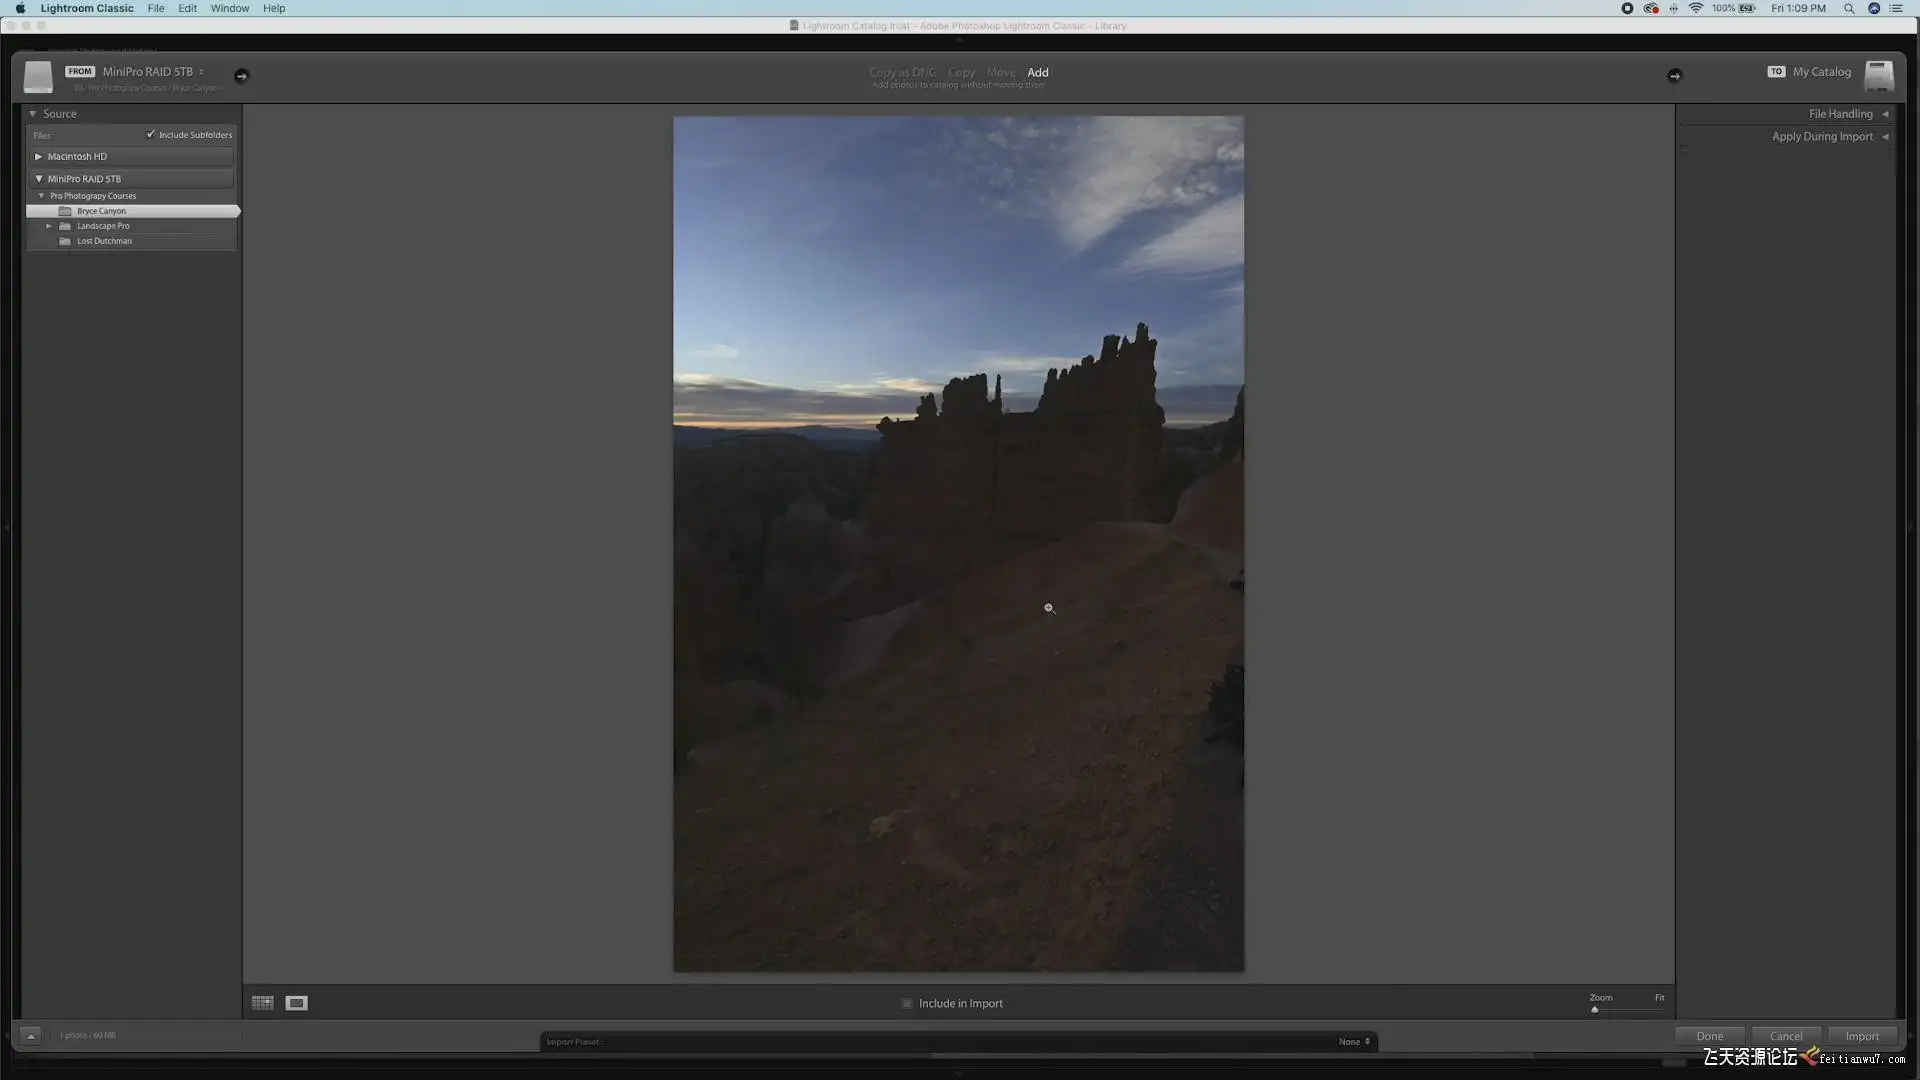1920x1080 pixels.
Task: Click the Fit zoom label
Action: tap(1659, 997)
